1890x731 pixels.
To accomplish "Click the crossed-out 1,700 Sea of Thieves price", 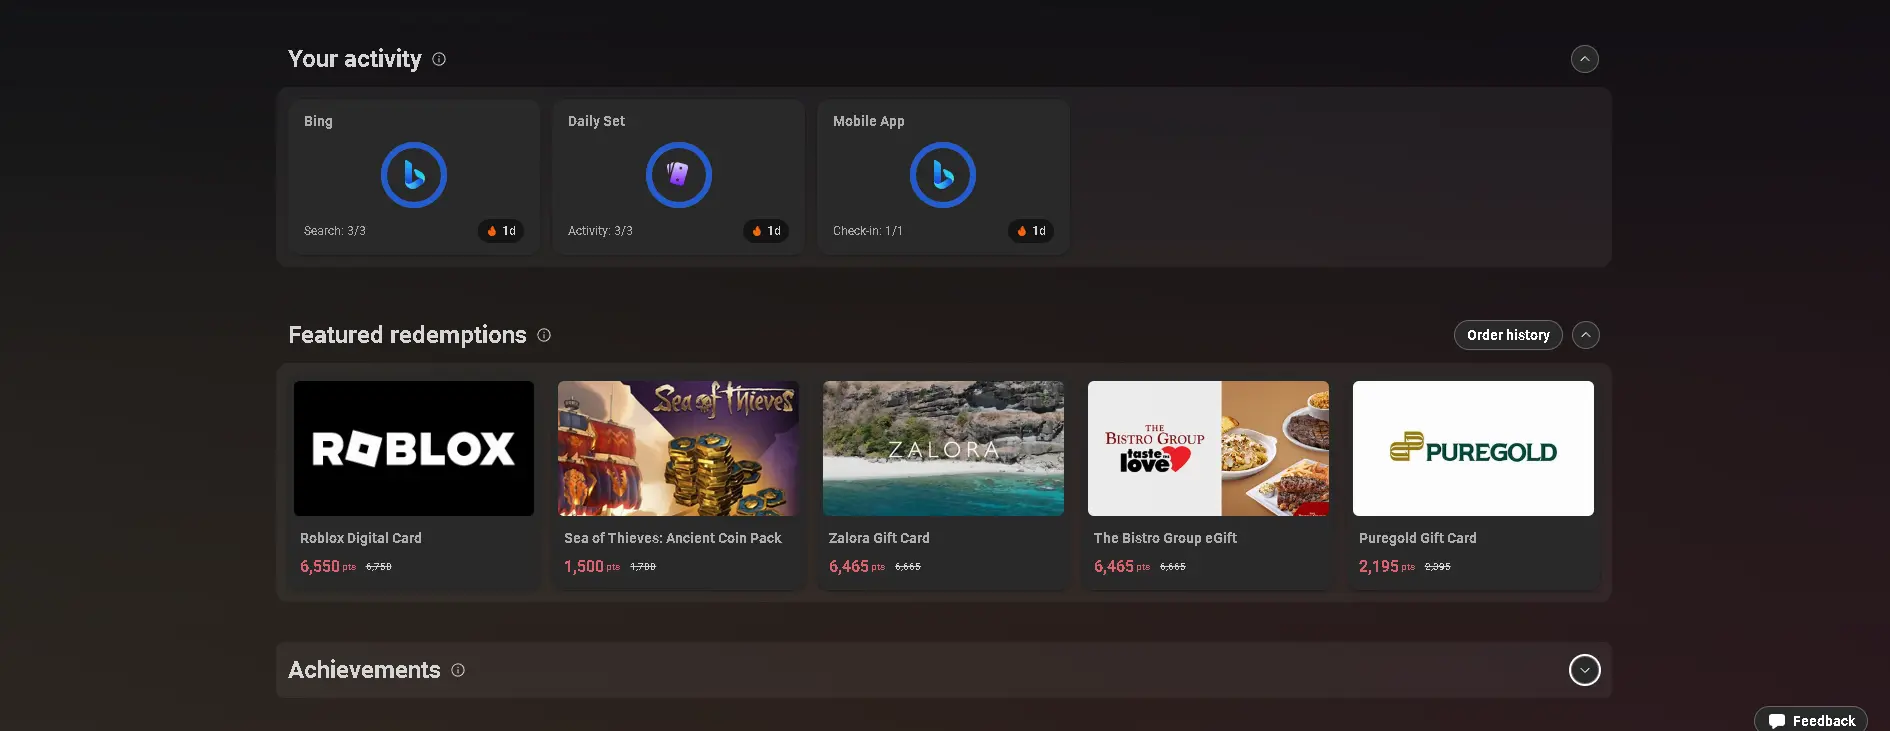I will tap(643, 567).
